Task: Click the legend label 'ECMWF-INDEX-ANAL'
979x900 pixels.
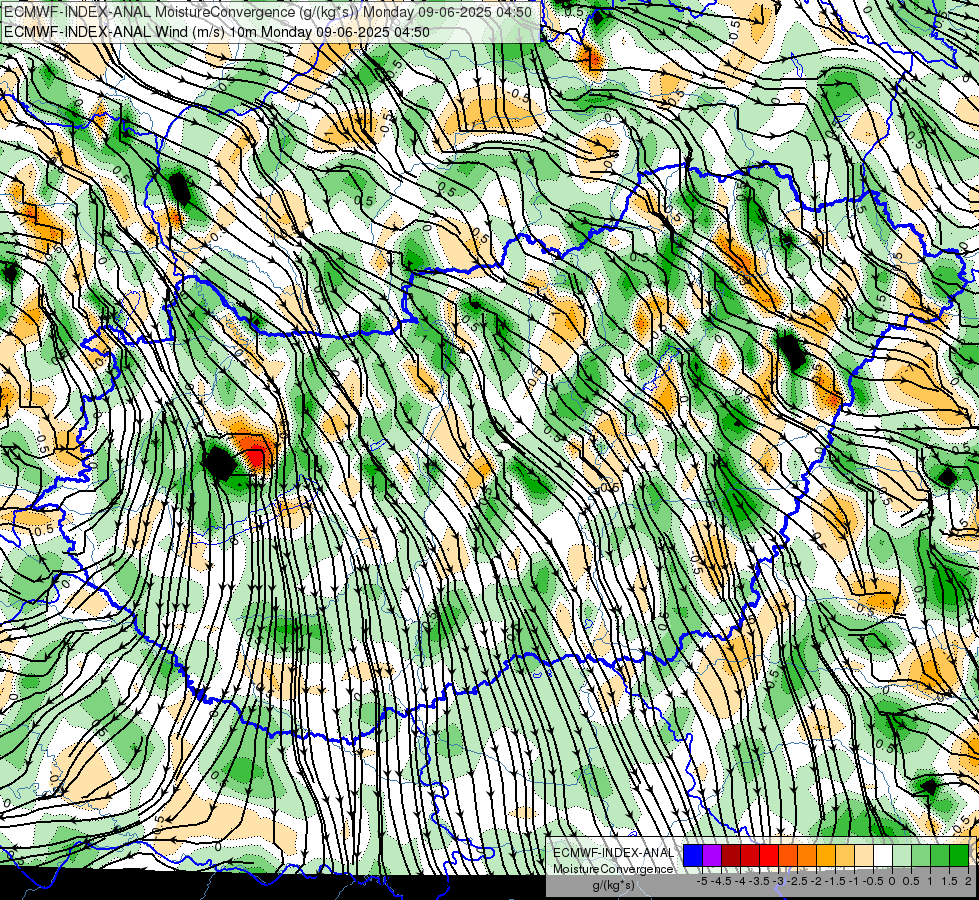Action: (613, 853)
